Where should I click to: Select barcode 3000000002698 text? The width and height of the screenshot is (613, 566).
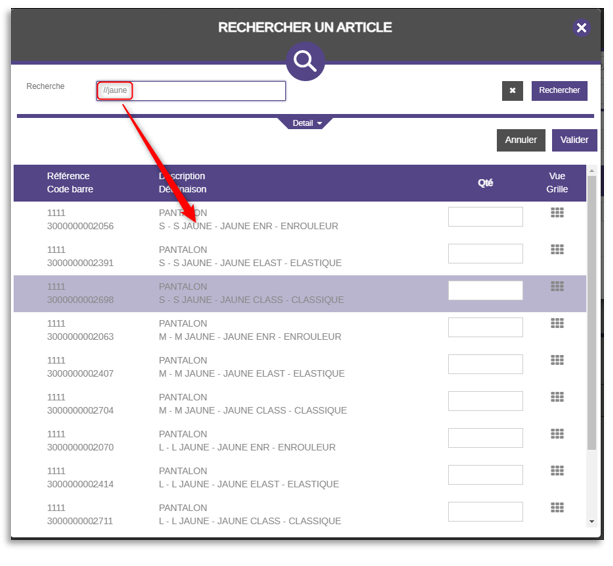pos(80,300)
